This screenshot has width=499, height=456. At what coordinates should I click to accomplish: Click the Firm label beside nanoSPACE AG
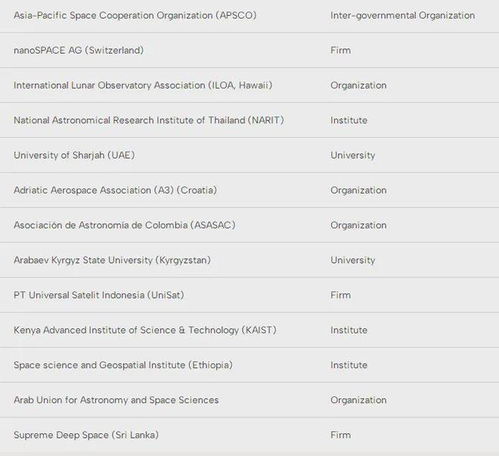point(340,50)
